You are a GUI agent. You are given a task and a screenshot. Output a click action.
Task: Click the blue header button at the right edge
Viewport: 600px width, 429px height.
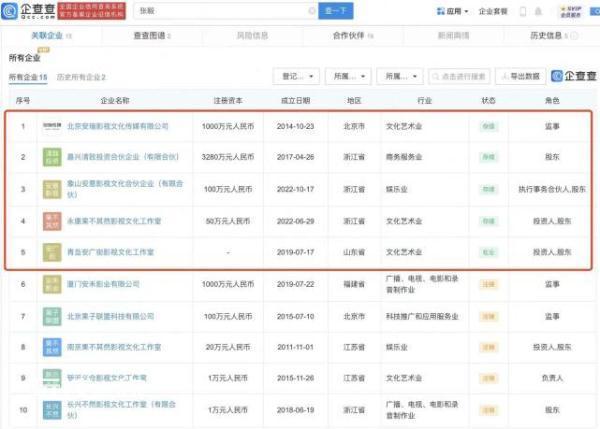[595, 11]
